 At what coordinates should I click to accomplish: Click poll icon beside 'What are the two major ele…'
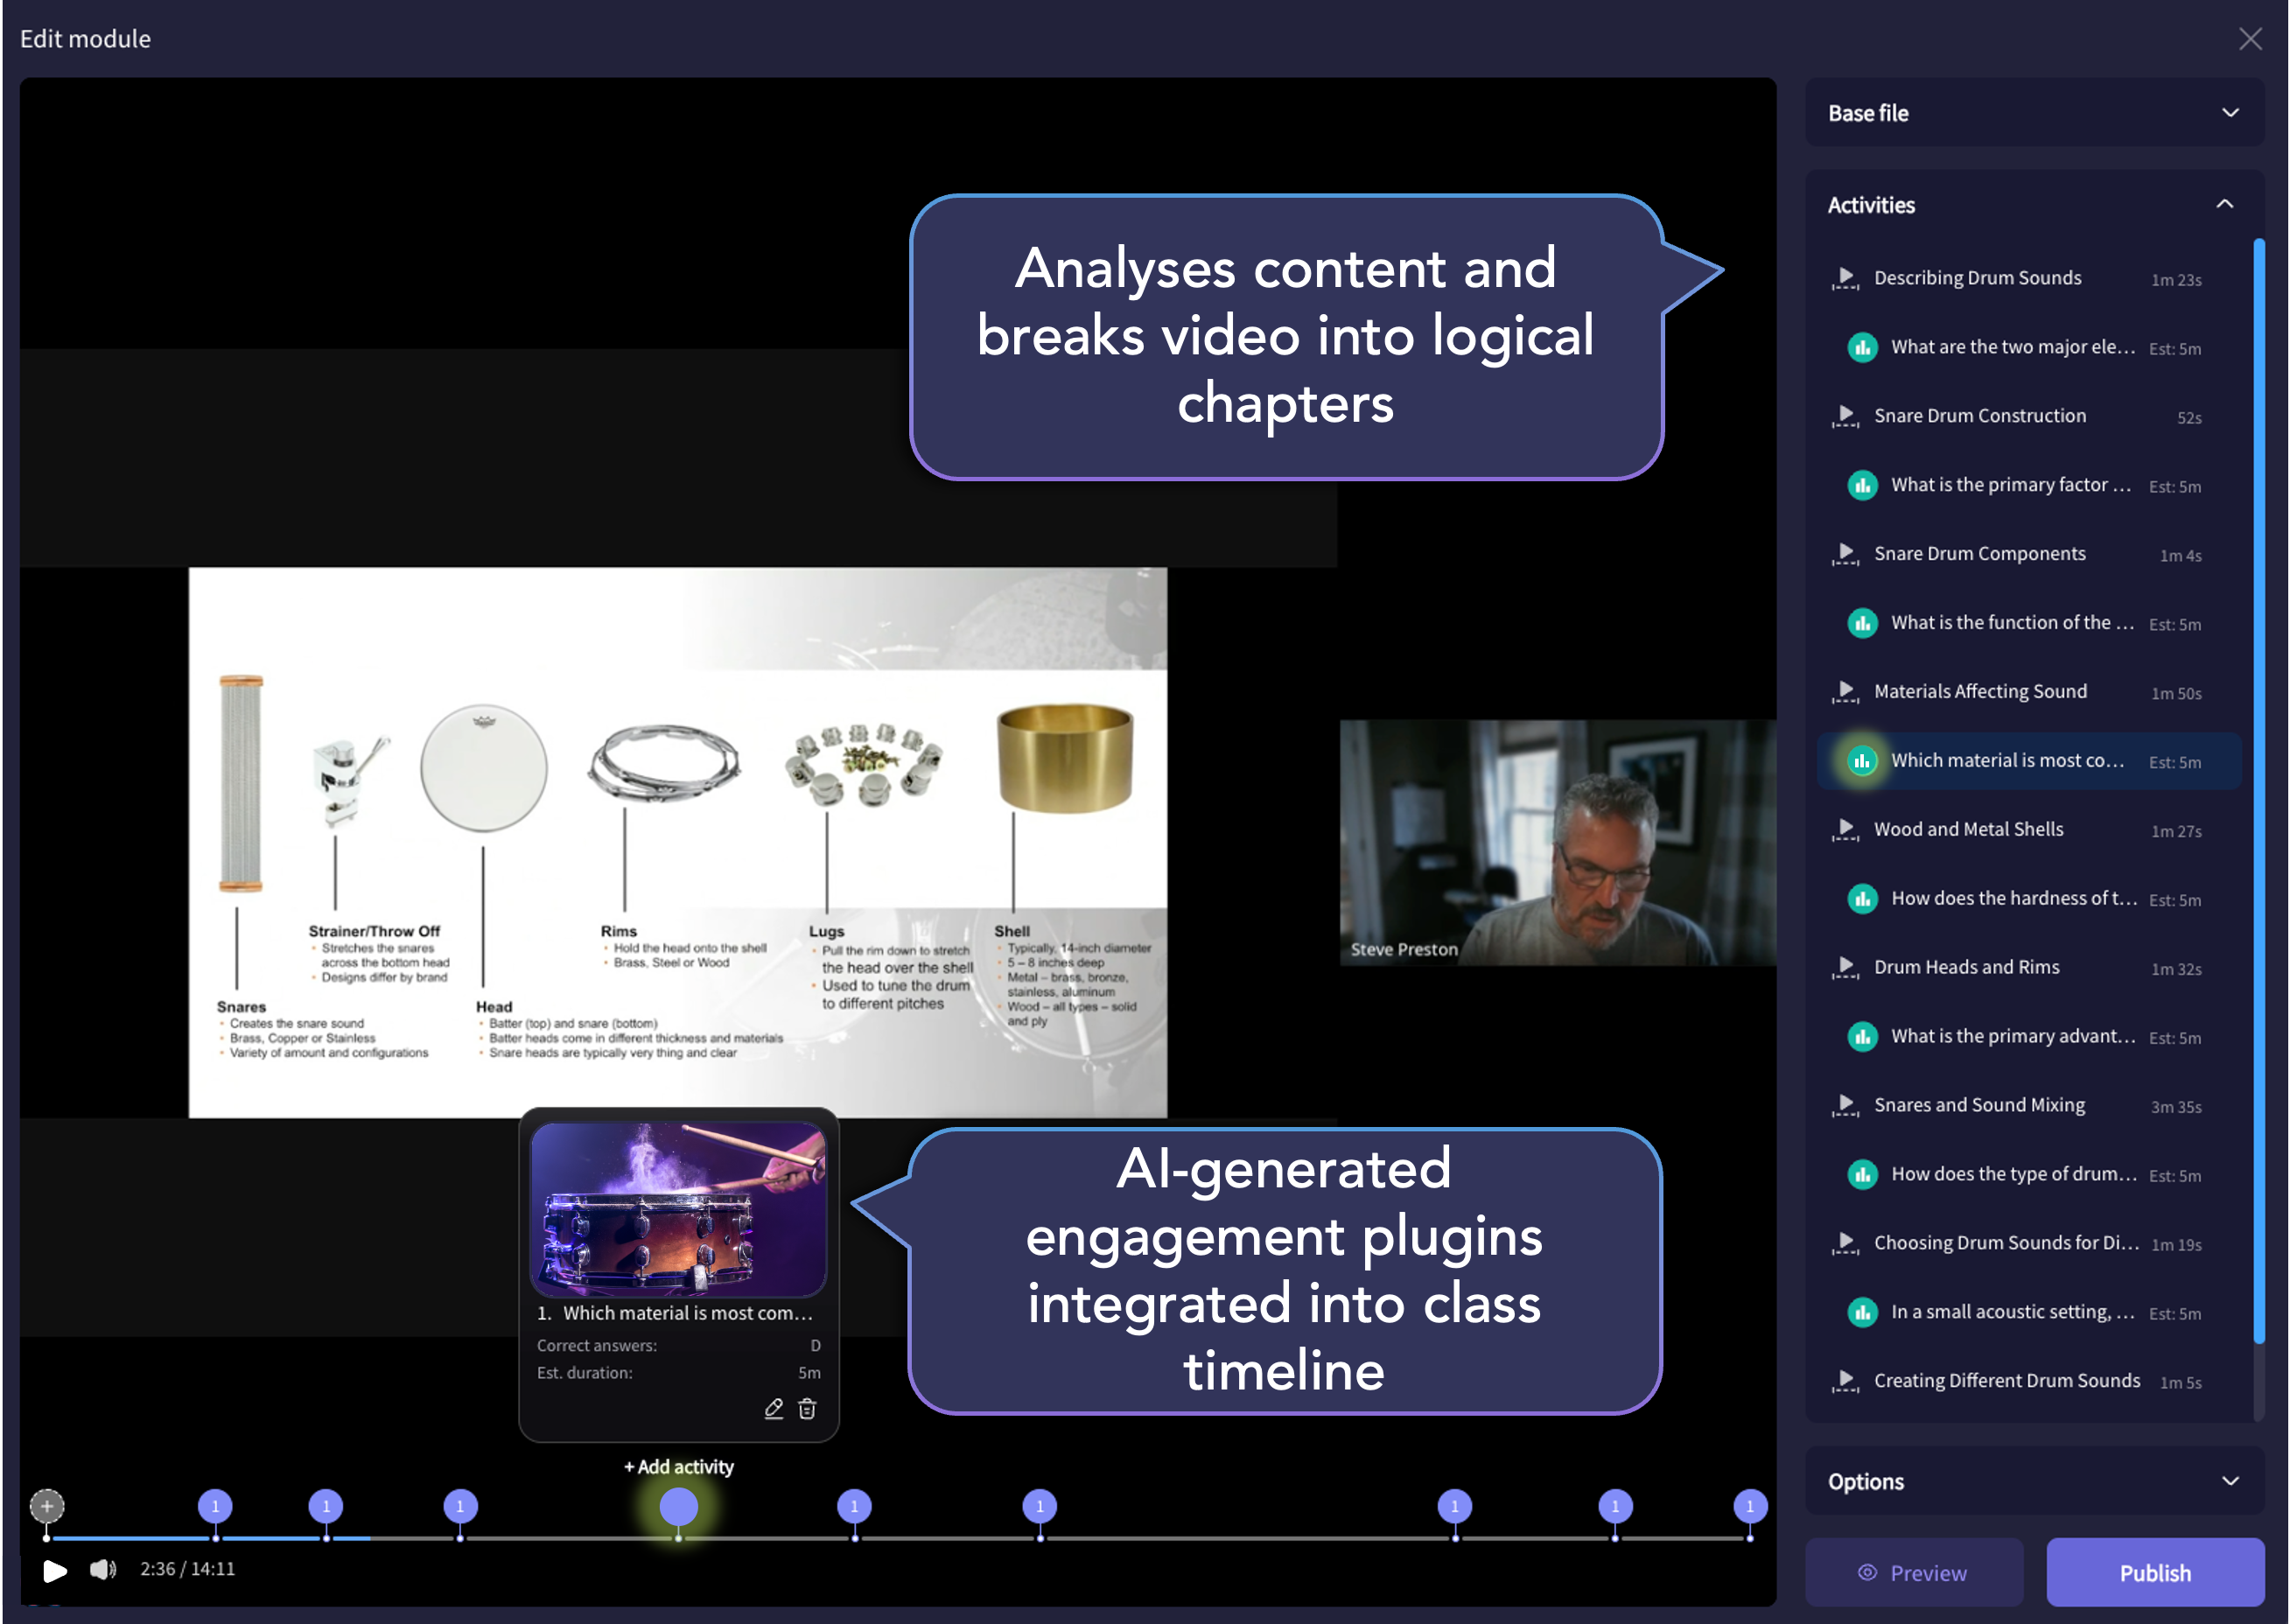click(1862, 347)
